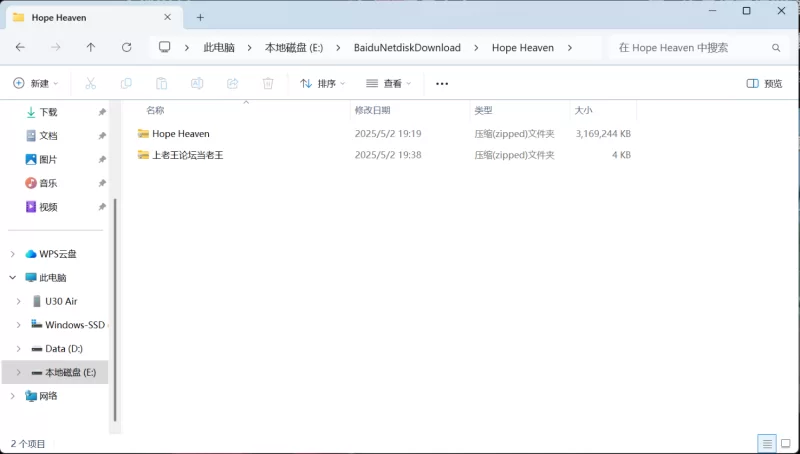This screenshot has height=454, width=800.
Task: Open the 排序 sort dropdown
Action: point(322,84)
